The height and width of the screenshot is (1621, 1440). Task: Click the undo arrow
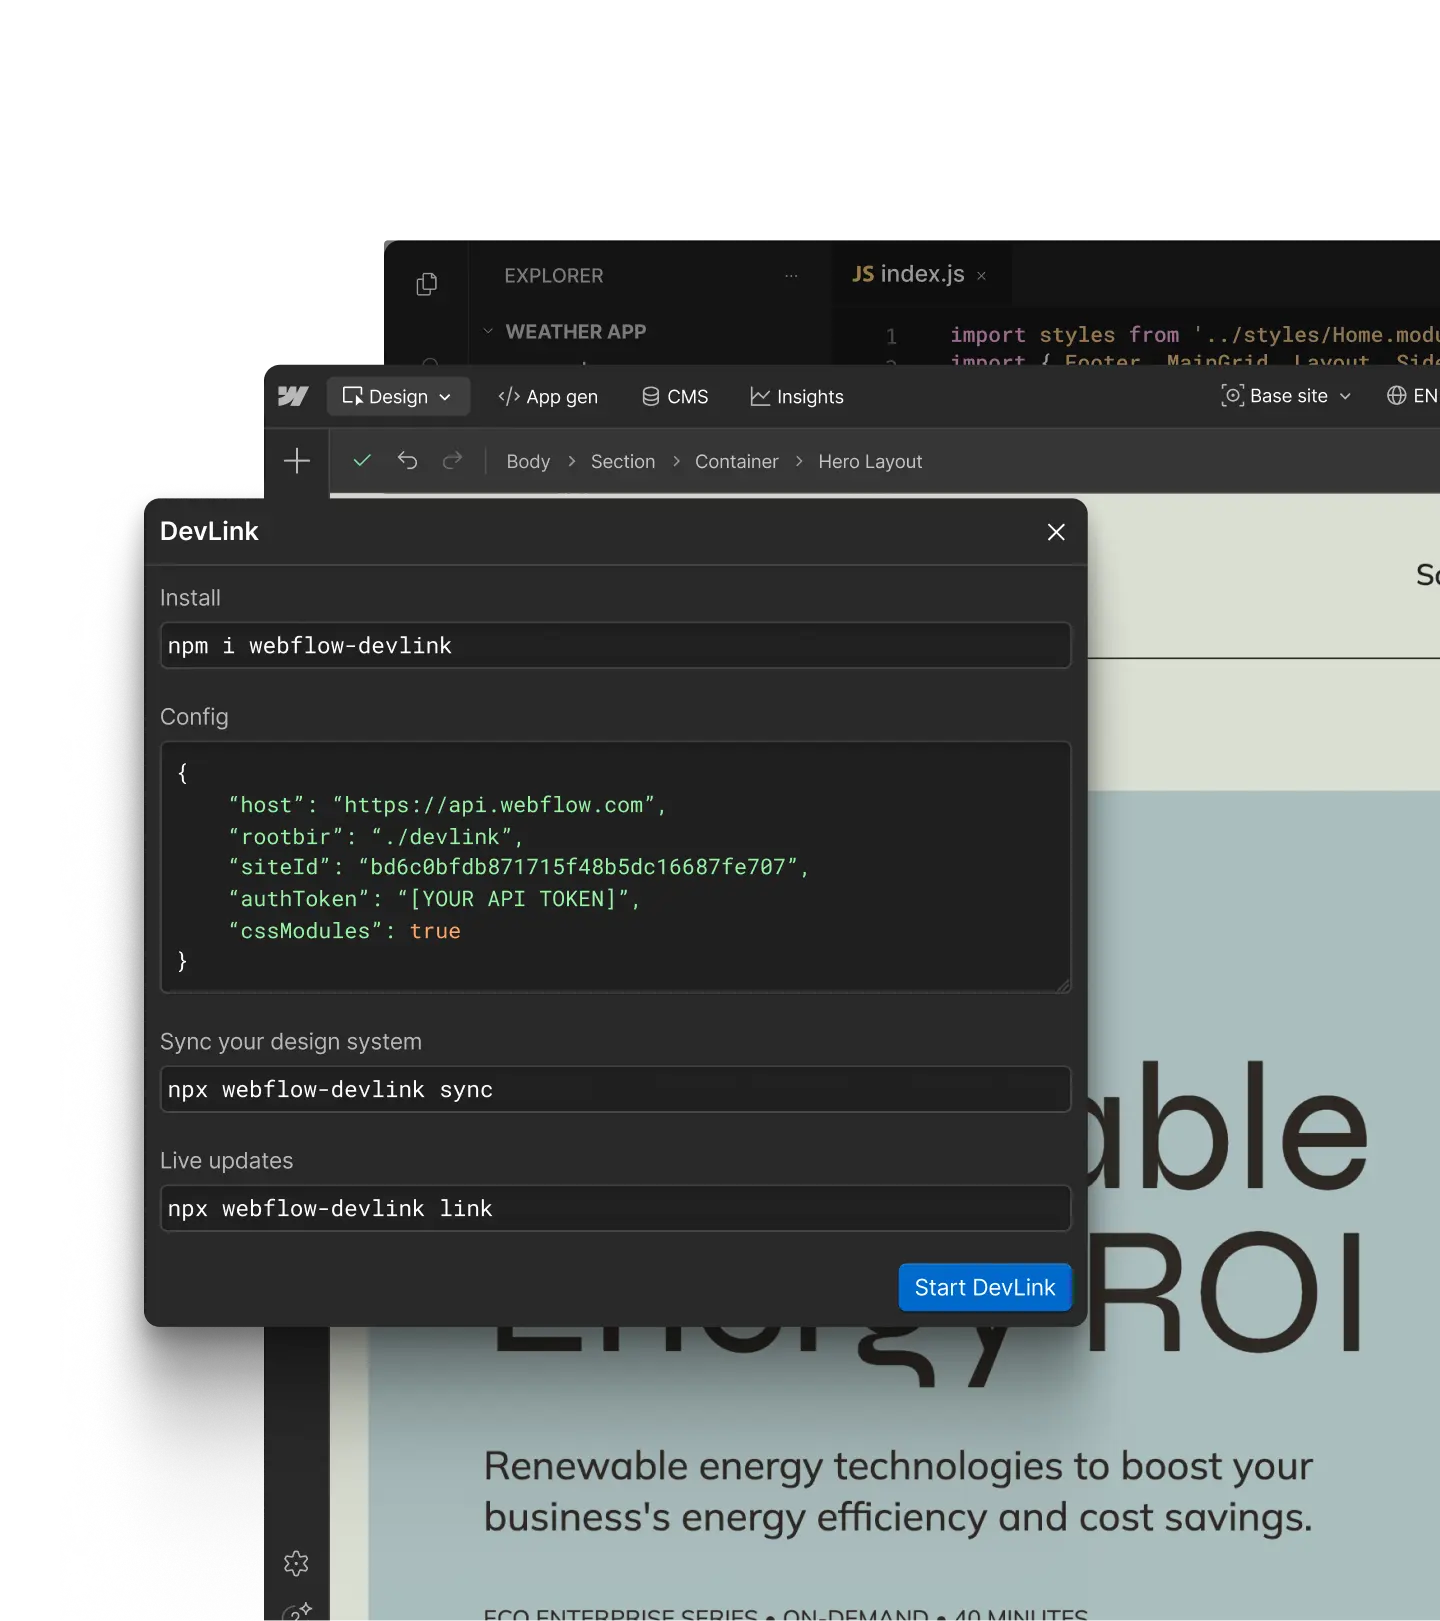407,460
